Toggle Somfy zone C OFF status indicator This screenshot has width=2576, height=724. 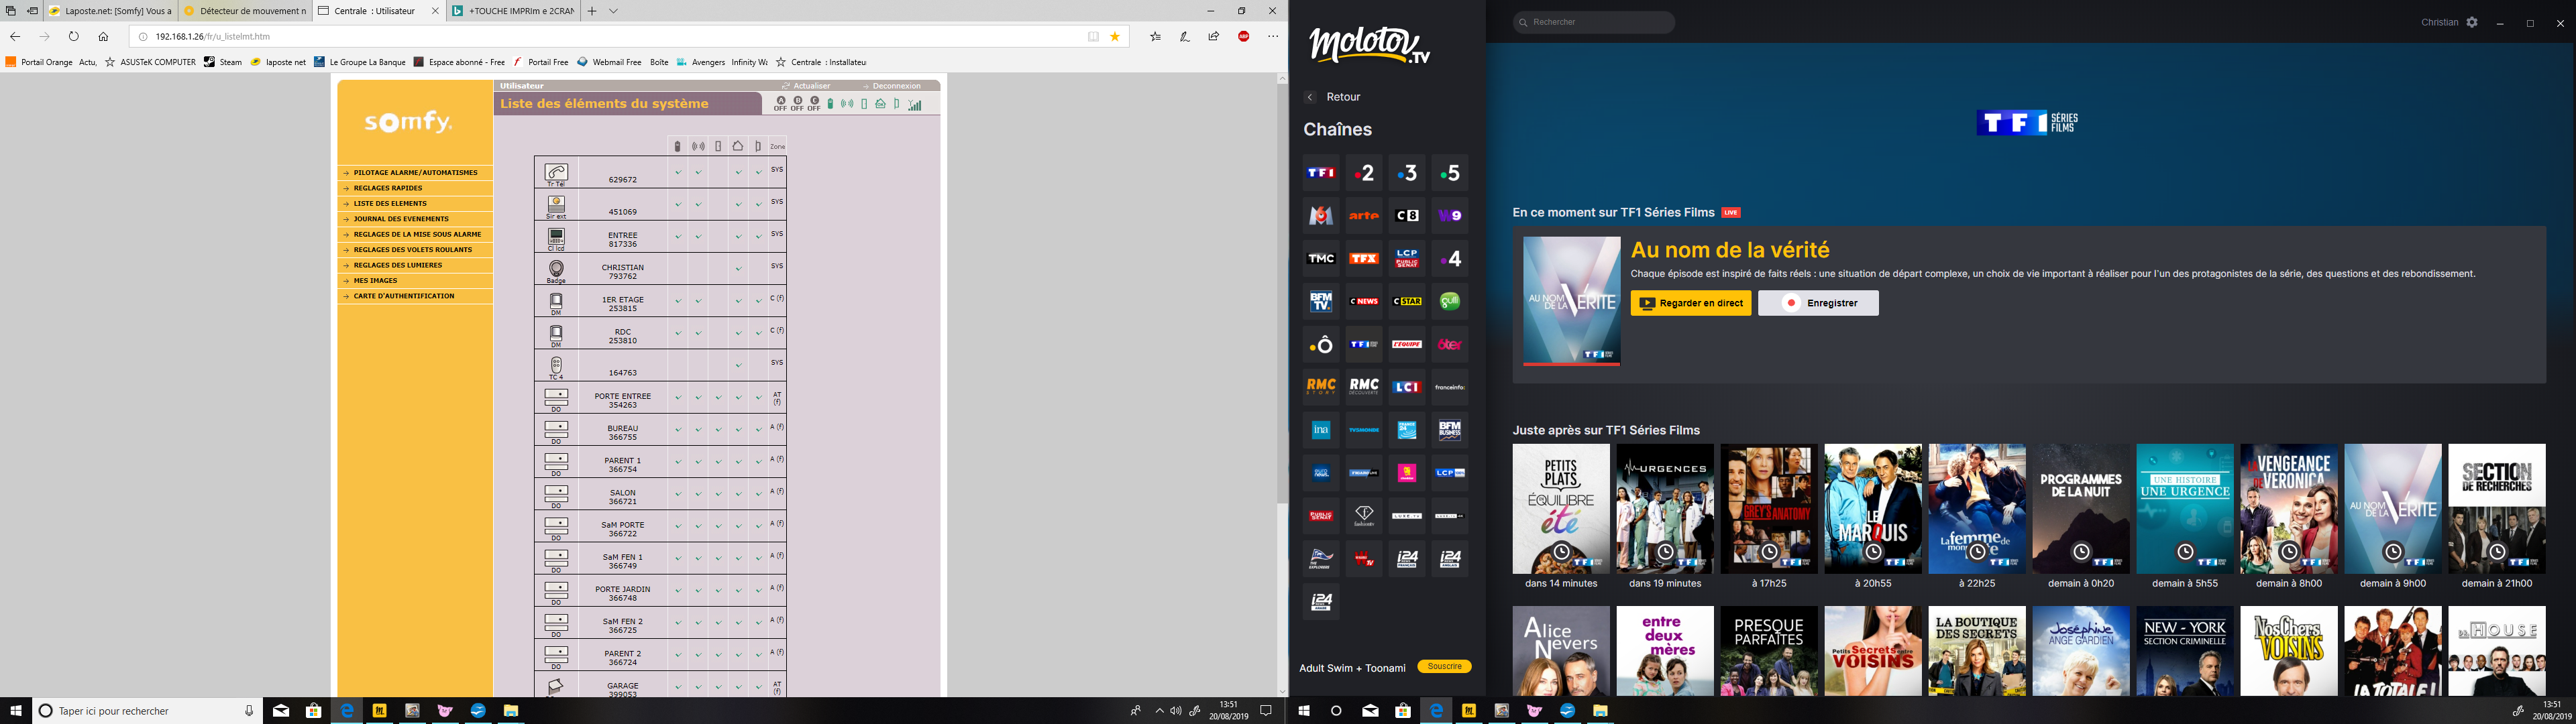tap(814, 103)
